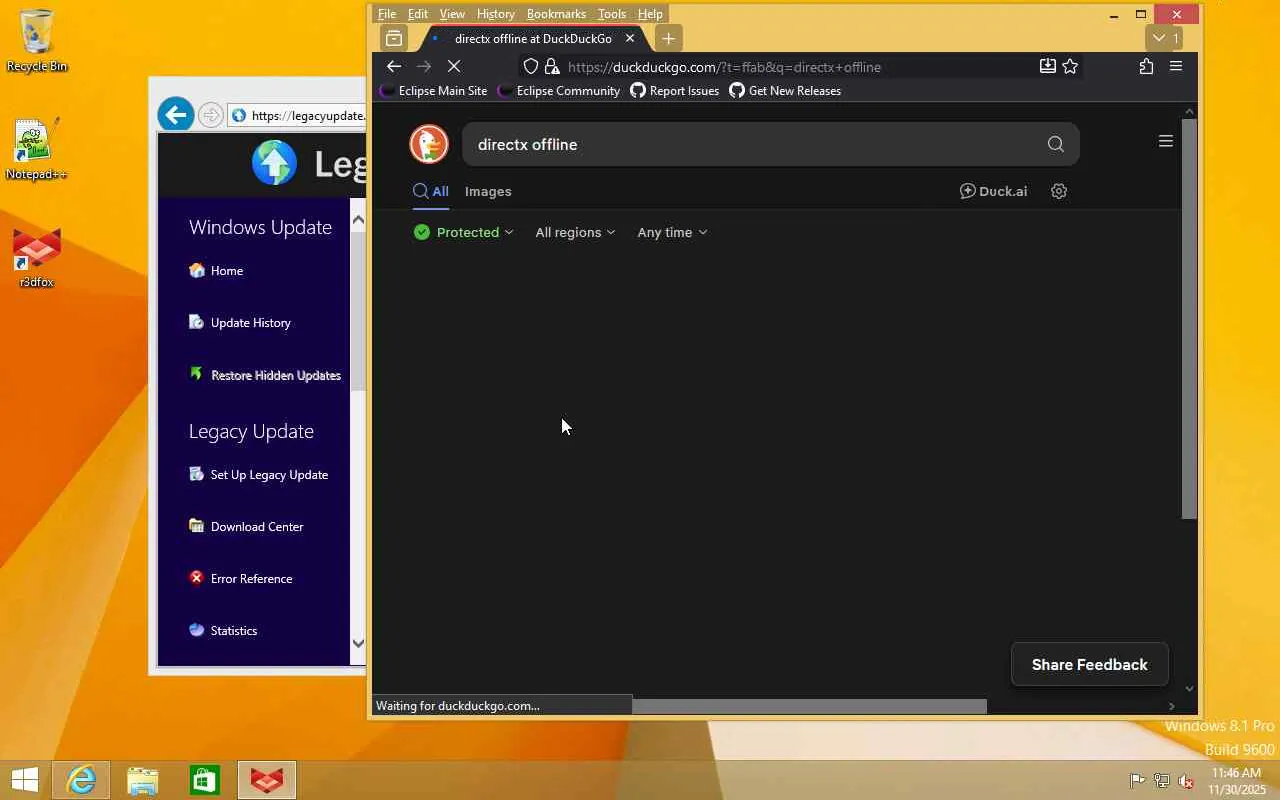Screen dimensions: 1280x800
Task: Open Download Center in Legacy Update
Action: pyautogui.click(x=246, y=527)
